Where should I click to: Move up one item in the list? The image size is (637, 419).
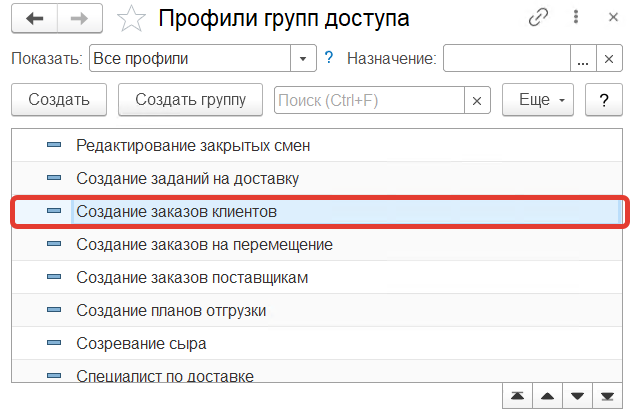[546, 396]
